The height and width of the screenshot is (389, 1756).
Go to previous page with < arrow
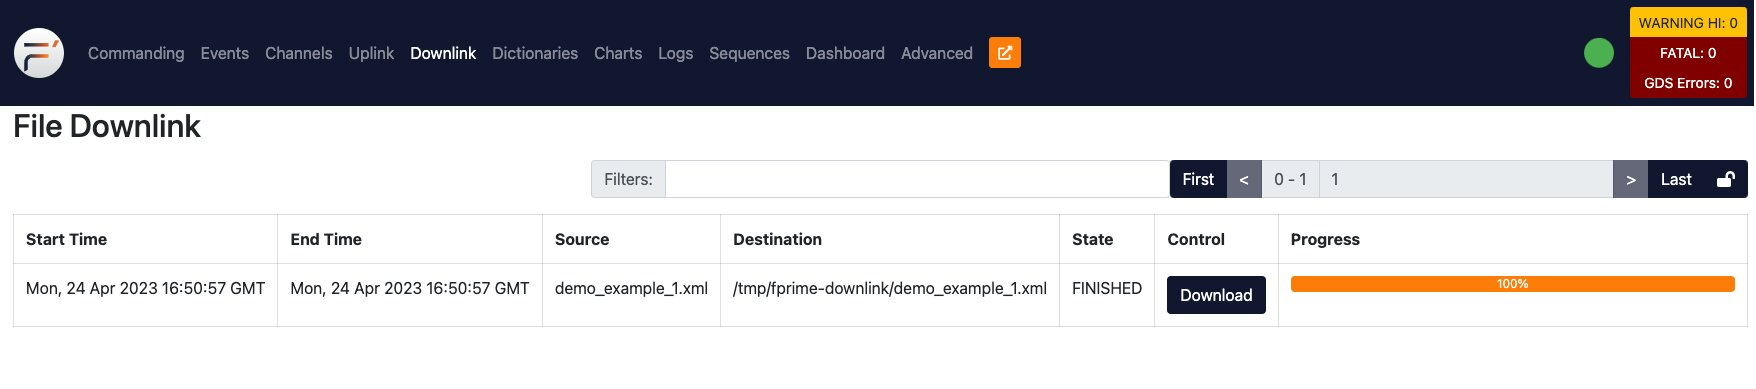click(1244, 180)
